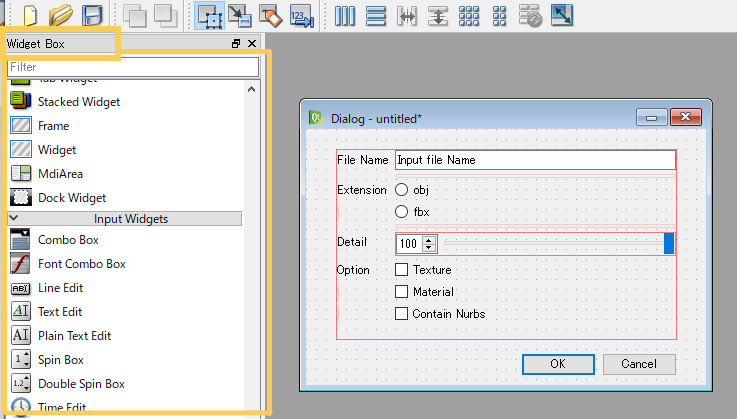
Task: Click the Widget Box Filter field
Action: click(x=133, y=67)
